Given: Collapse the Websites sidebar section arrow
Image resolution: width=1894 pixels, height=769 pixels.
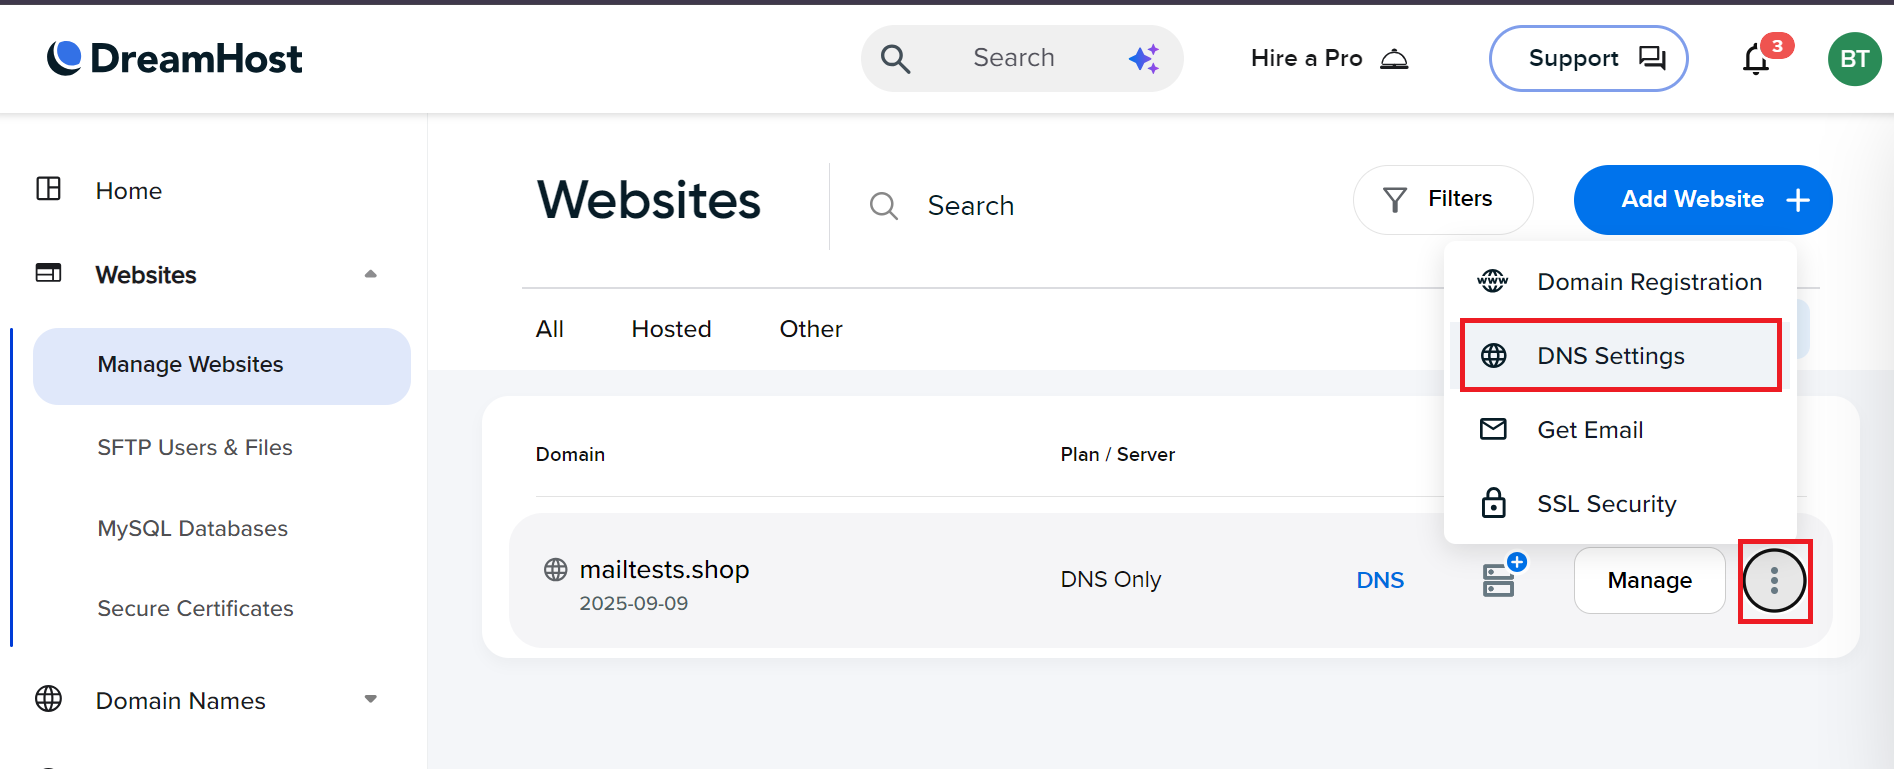Looking at the screenshot, I should (x=371, y=274).
